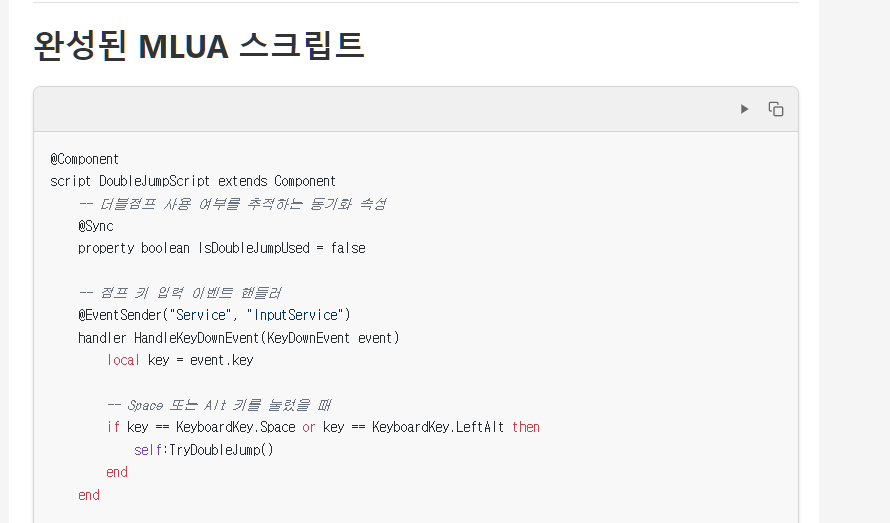Viewport: 890px width, 523px height.
Task: Click the false value in the property line
Action: [x=348, y=248]
